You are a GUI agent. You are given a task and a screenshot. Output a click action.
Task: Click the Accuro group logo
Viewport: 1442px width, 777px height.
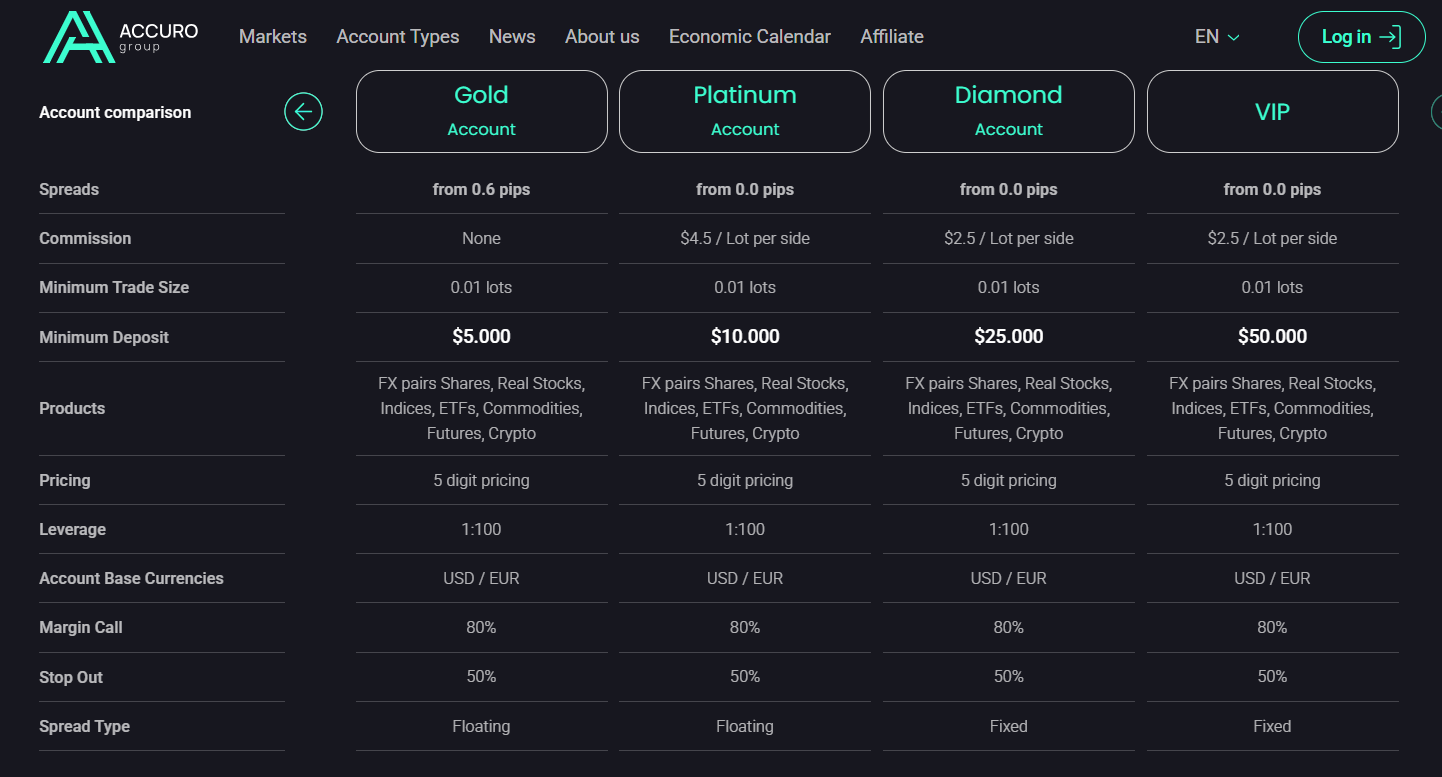(x=120, y=37)
